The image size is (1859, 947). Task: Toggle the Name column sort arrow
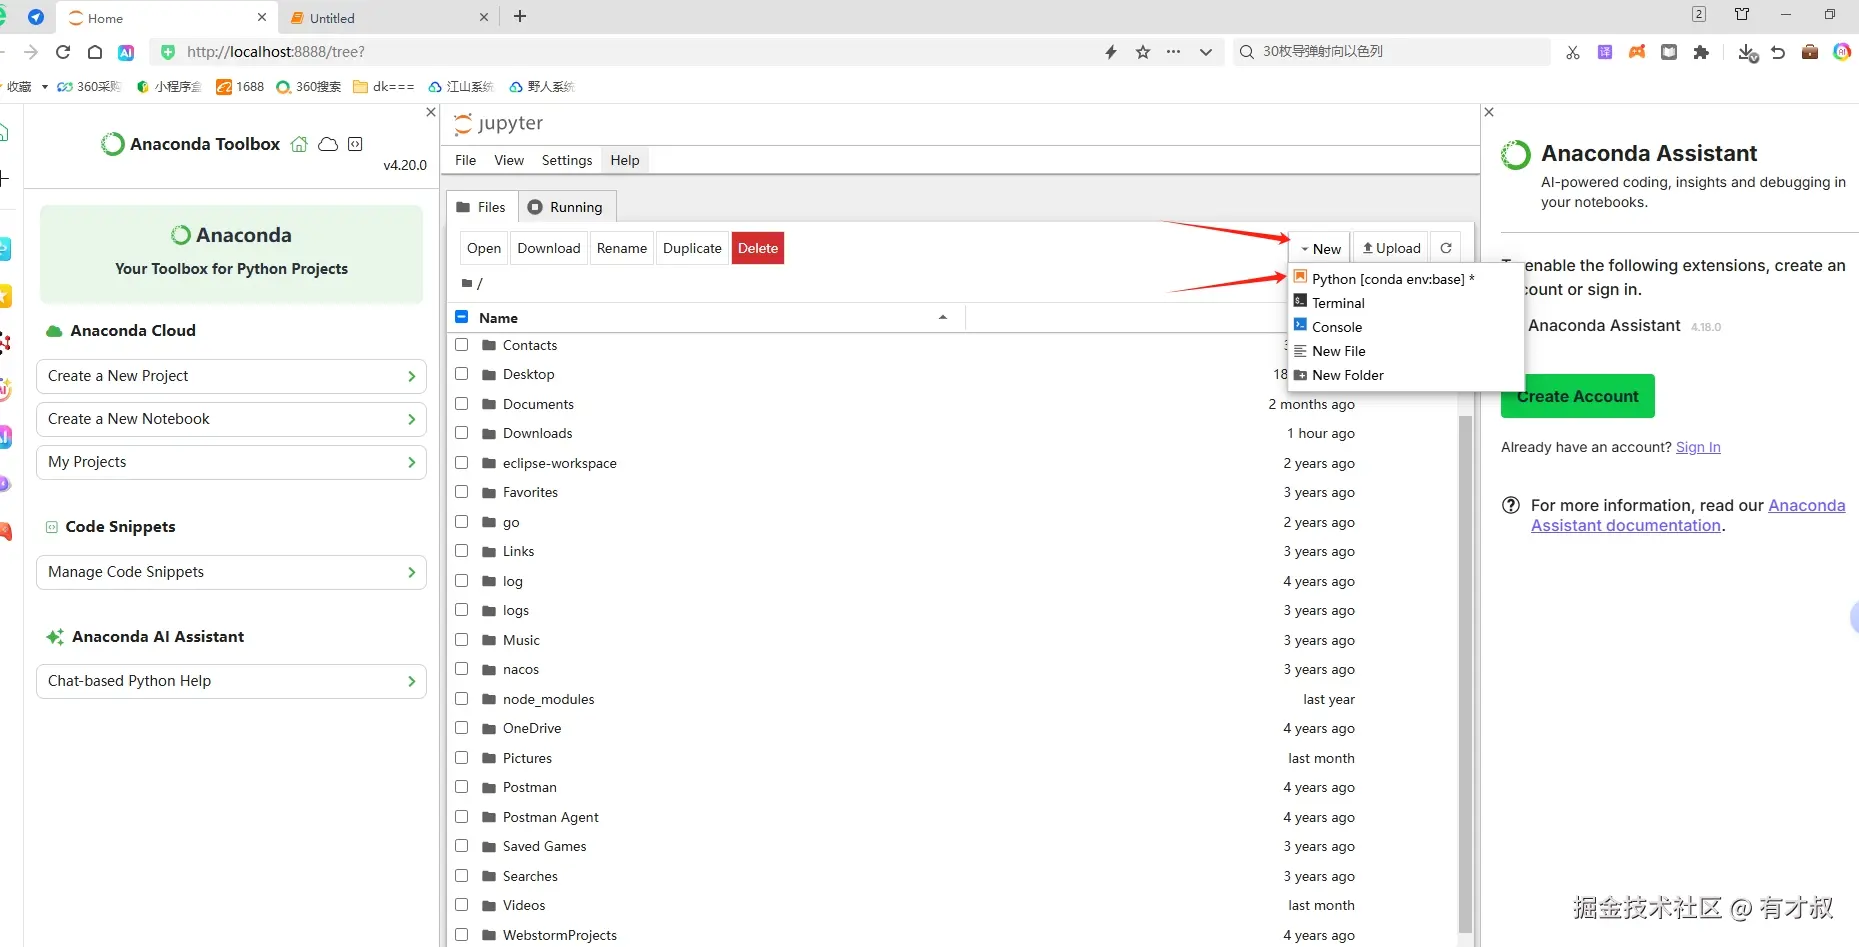coord(943,317)
